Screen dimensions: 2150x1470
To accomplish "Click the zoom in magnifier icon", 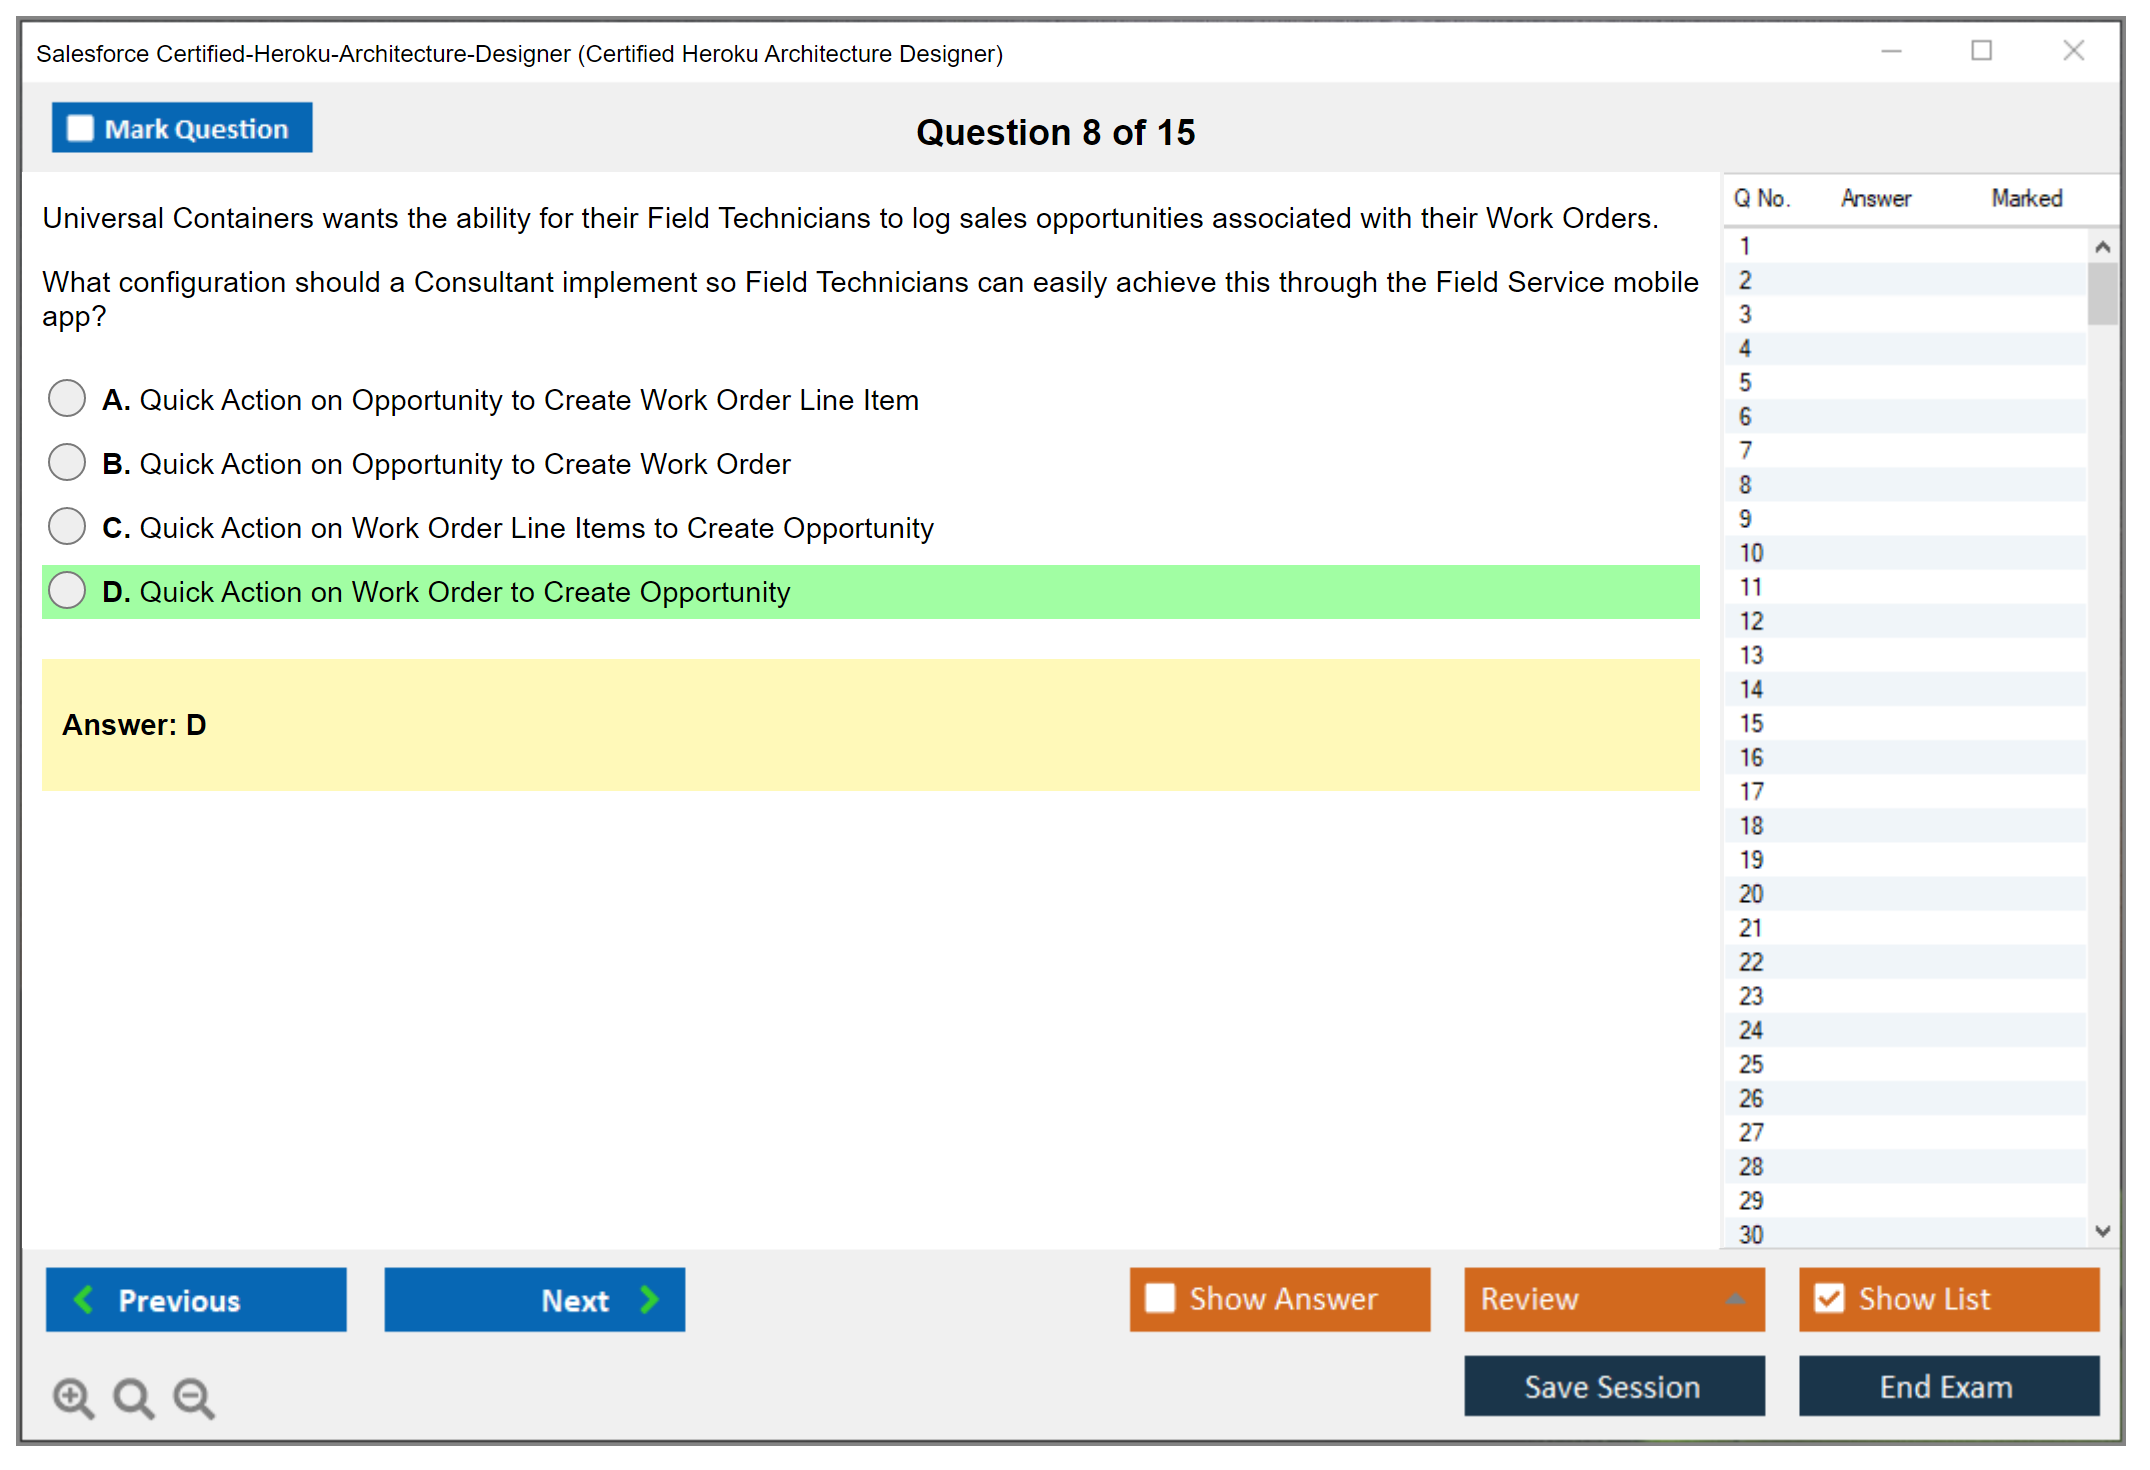I will tap(73, 1397).
